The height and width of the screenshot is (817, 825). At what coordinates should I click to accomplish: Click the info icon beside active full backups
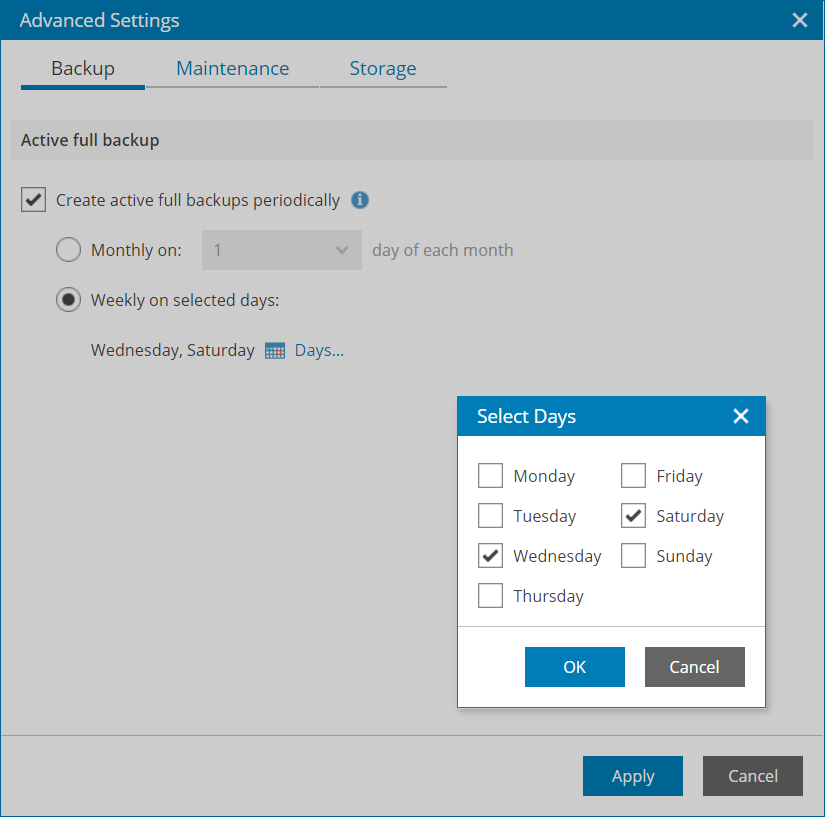pyautogui.click(x=361, y=200)
